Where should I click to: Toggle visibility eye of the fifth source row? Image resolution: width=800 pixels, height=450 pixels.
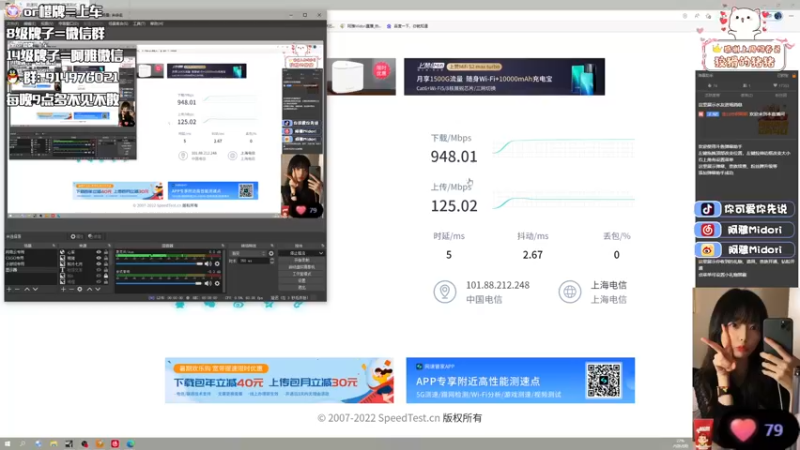98,276
